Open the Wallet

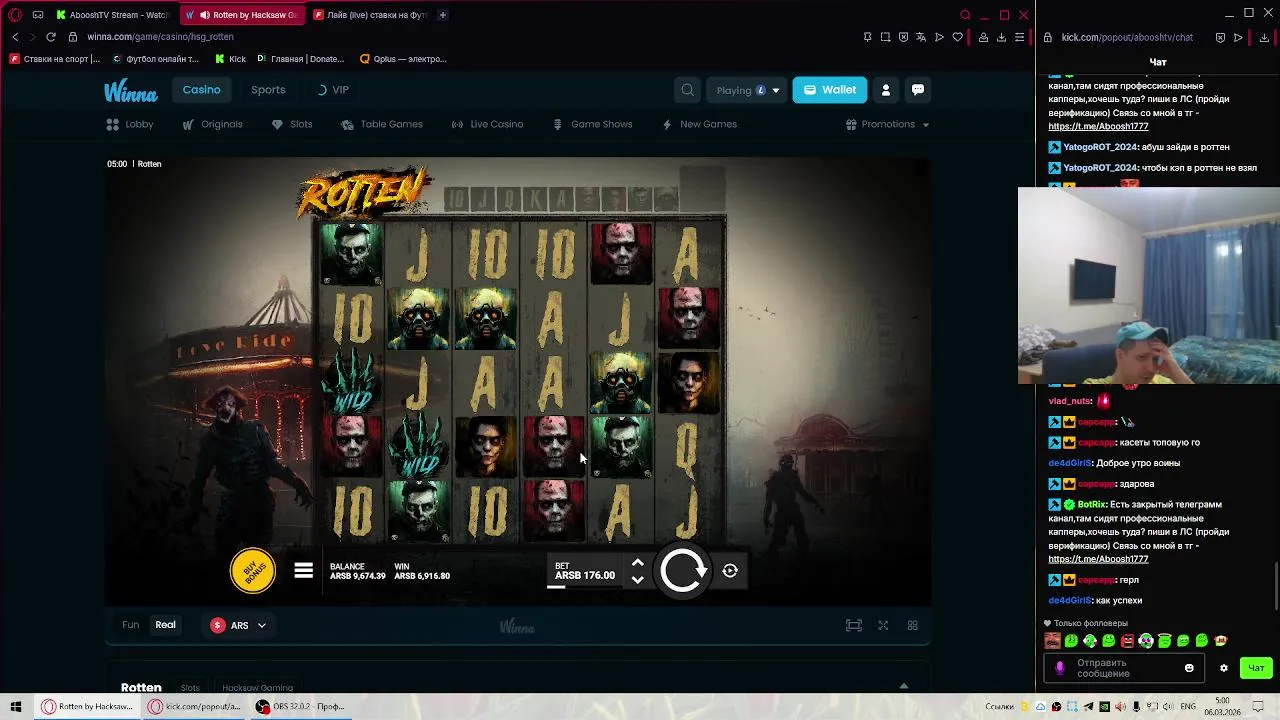(x=829, y=90)
